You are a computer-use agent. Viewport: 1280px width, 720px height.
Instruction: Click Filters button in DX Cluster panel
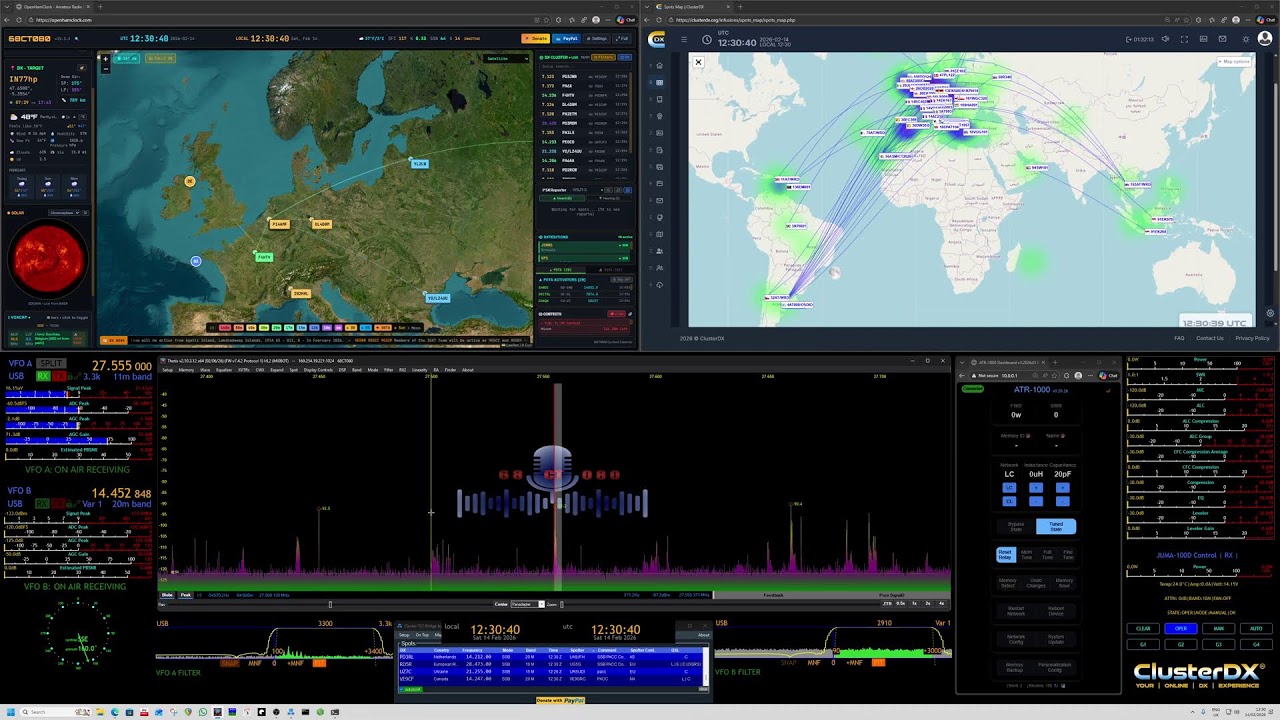pos(603,57)
